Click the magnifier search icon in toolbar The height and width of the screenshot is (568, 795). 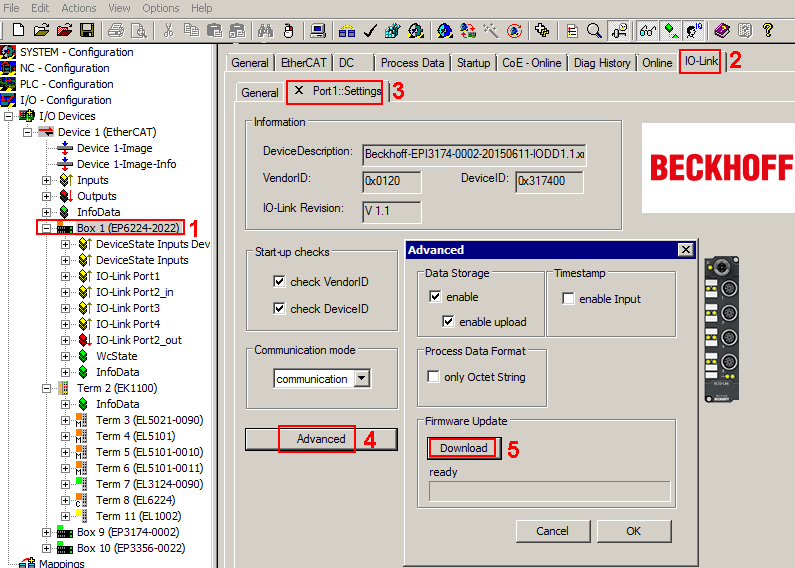594,30
